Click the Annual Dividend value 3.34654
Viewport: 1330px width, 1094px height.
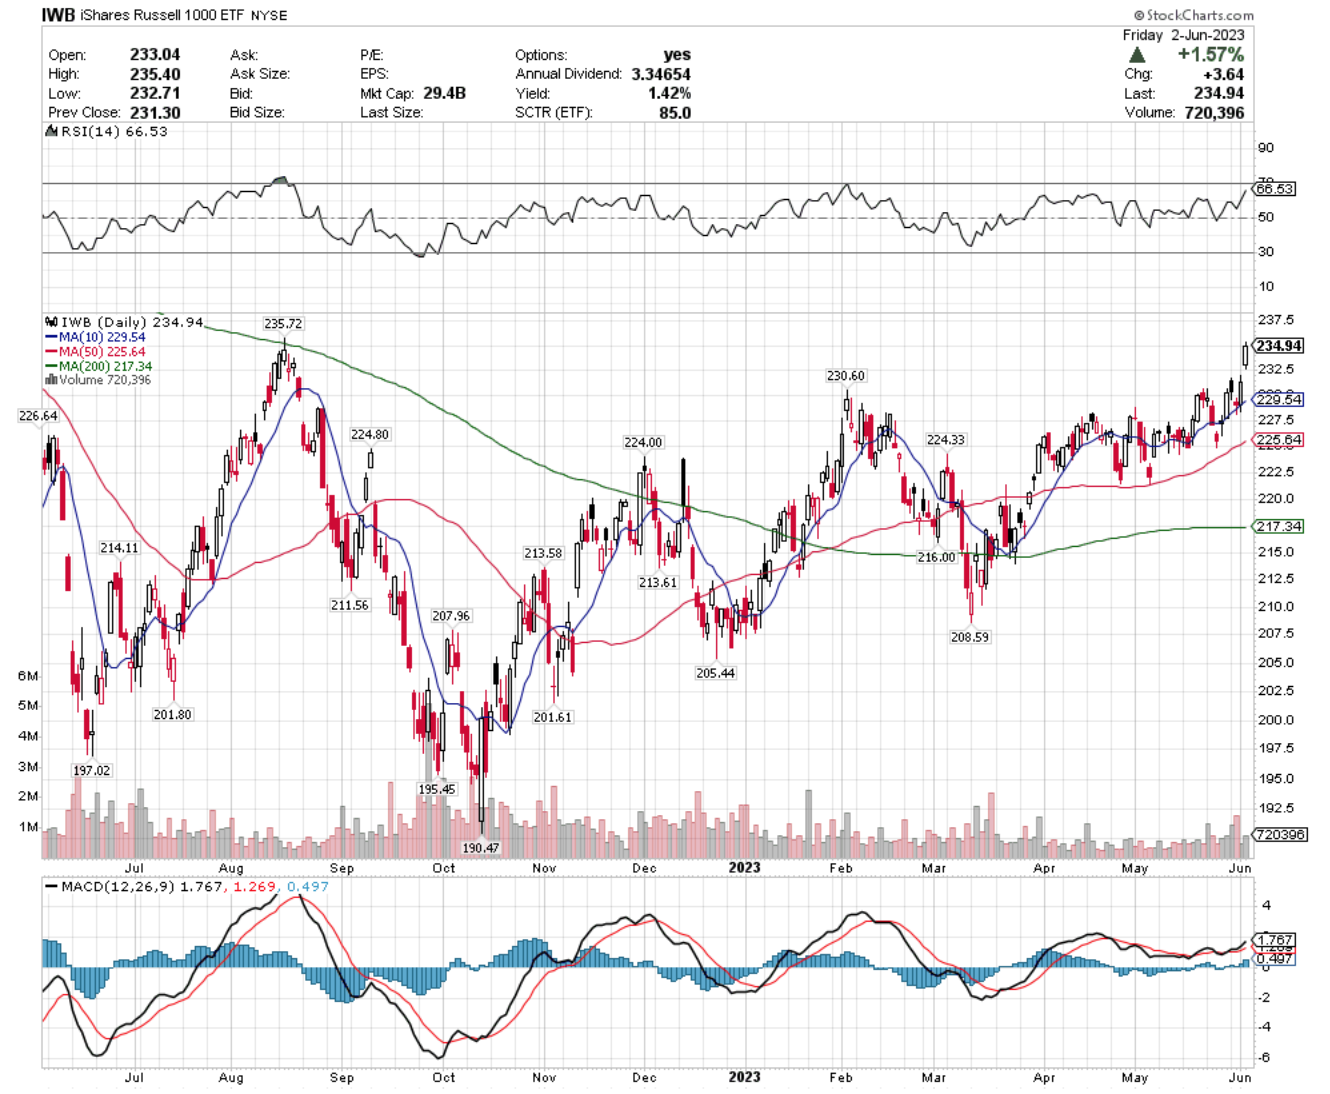pyautogui.click(x=661, y=74)
